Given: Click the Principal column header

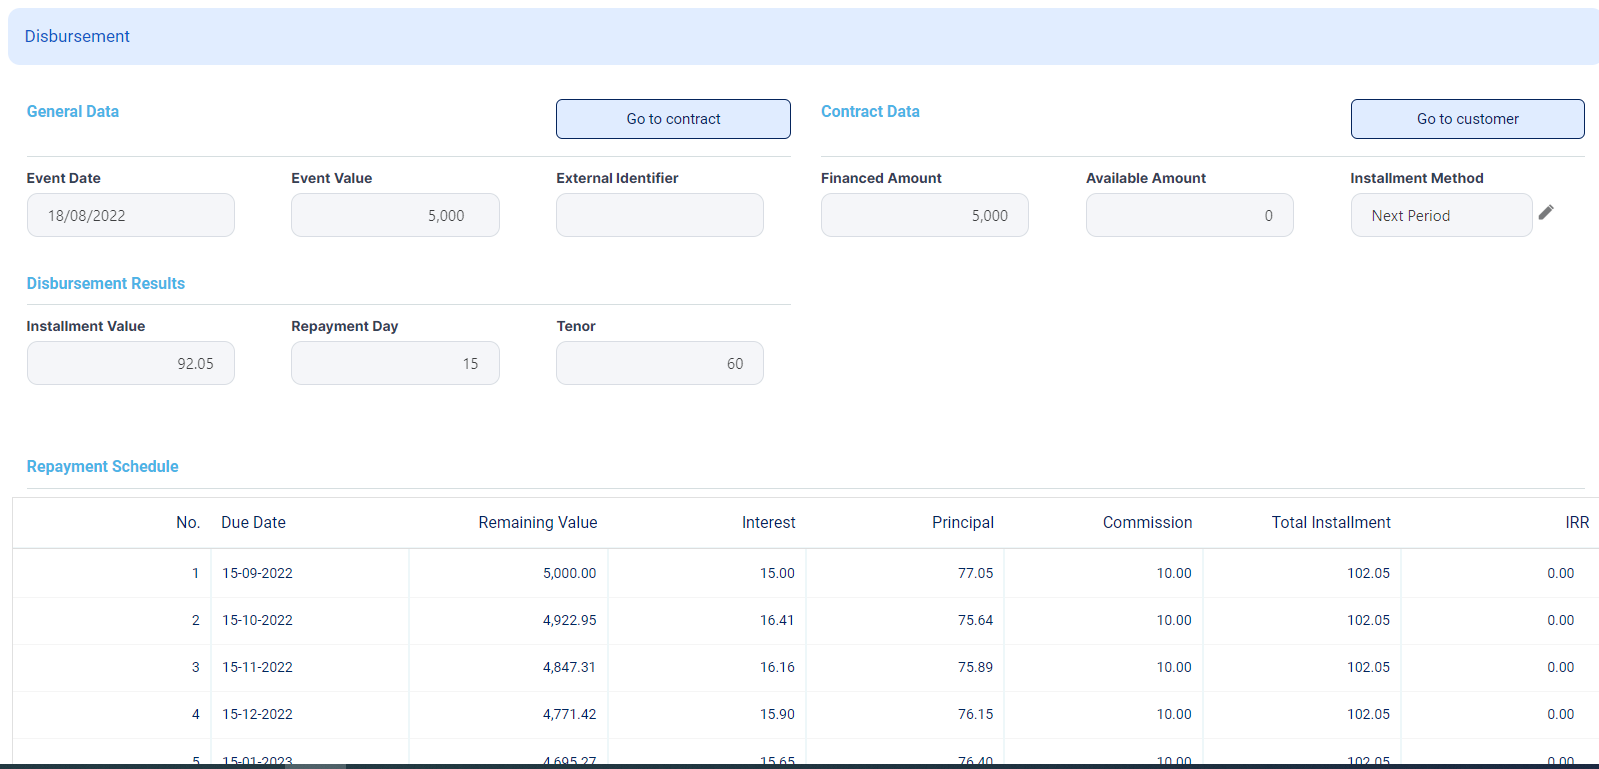Looking at the screenshot, I should click(962, 522).
